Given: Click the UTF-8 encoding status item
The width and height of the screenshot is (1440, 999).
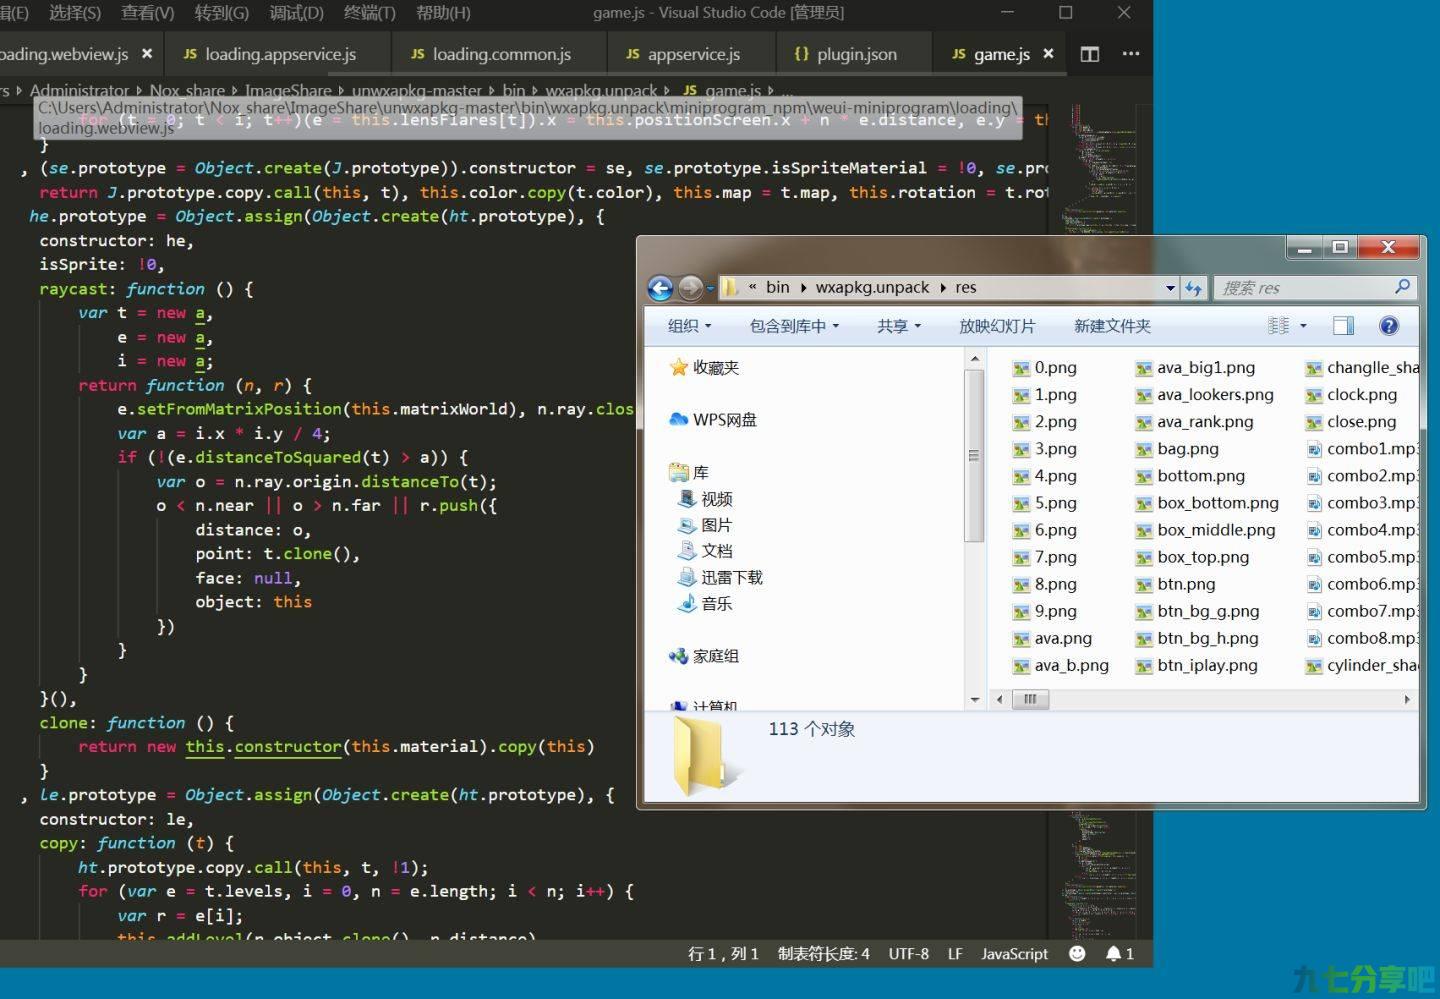Looking at the screenshot, I should (x=908, y=953).
